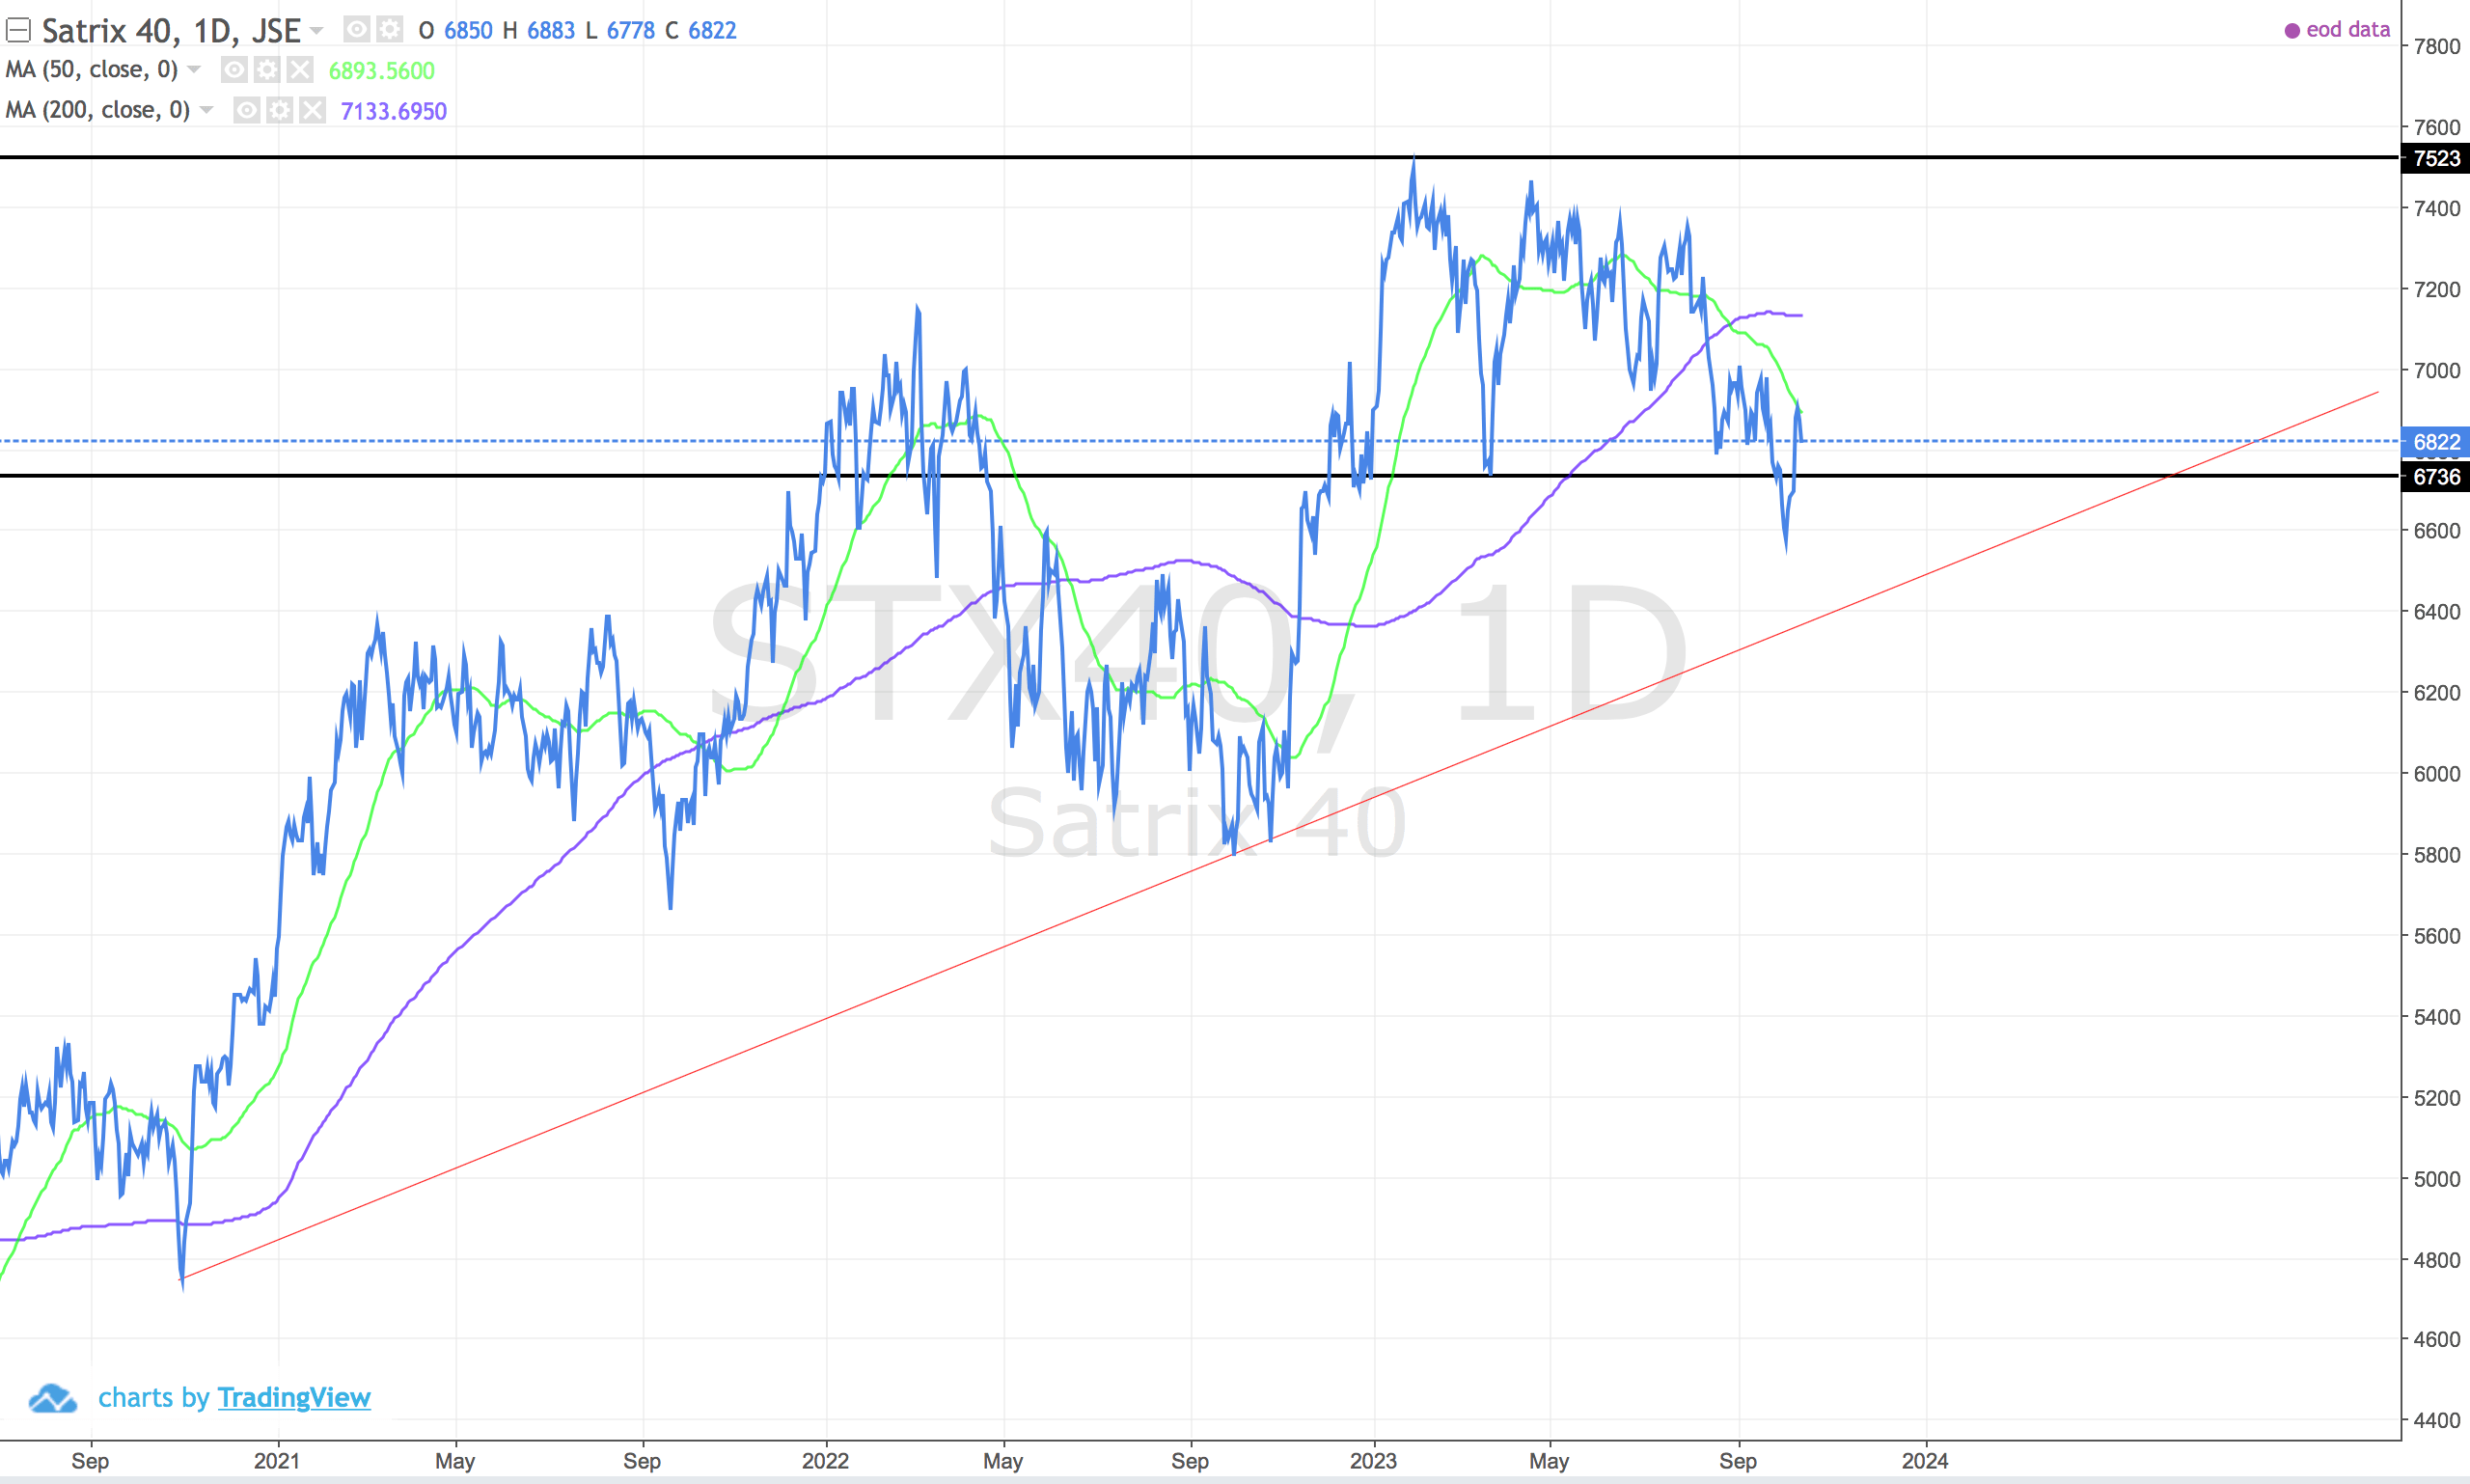
Task: Click the low price value 6778
Action: (631, 31)
